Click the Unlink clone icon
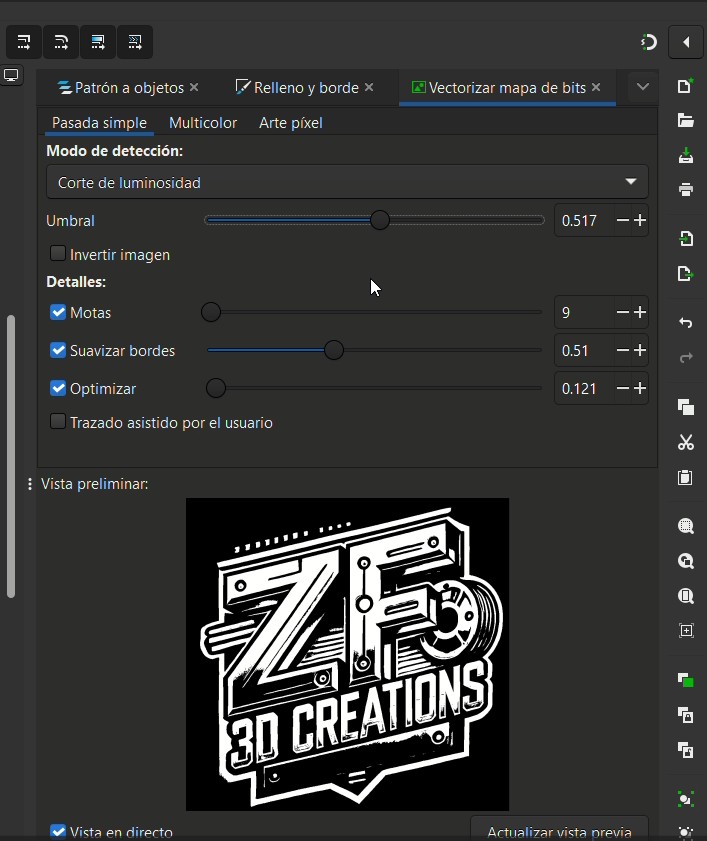This screenshot has height=841, width=707. 686,750
